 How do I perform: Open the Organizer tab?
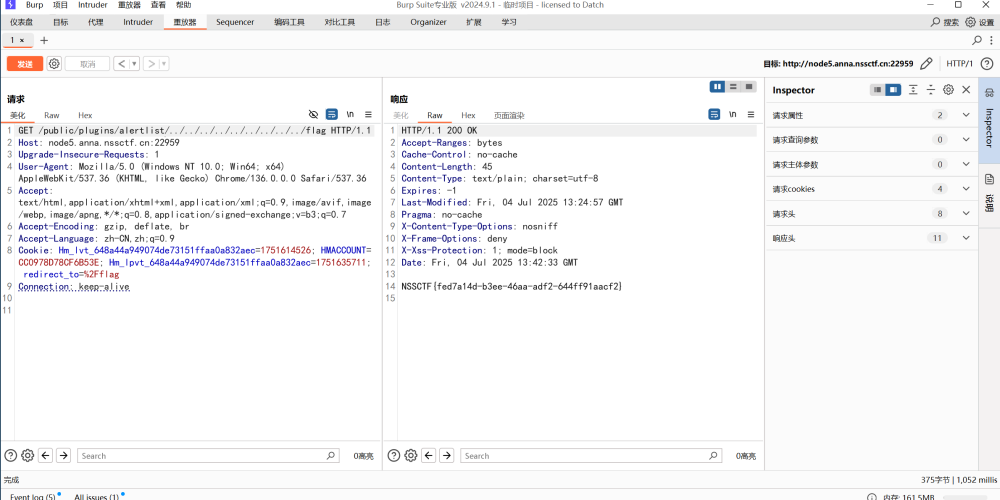pos(428,22)
